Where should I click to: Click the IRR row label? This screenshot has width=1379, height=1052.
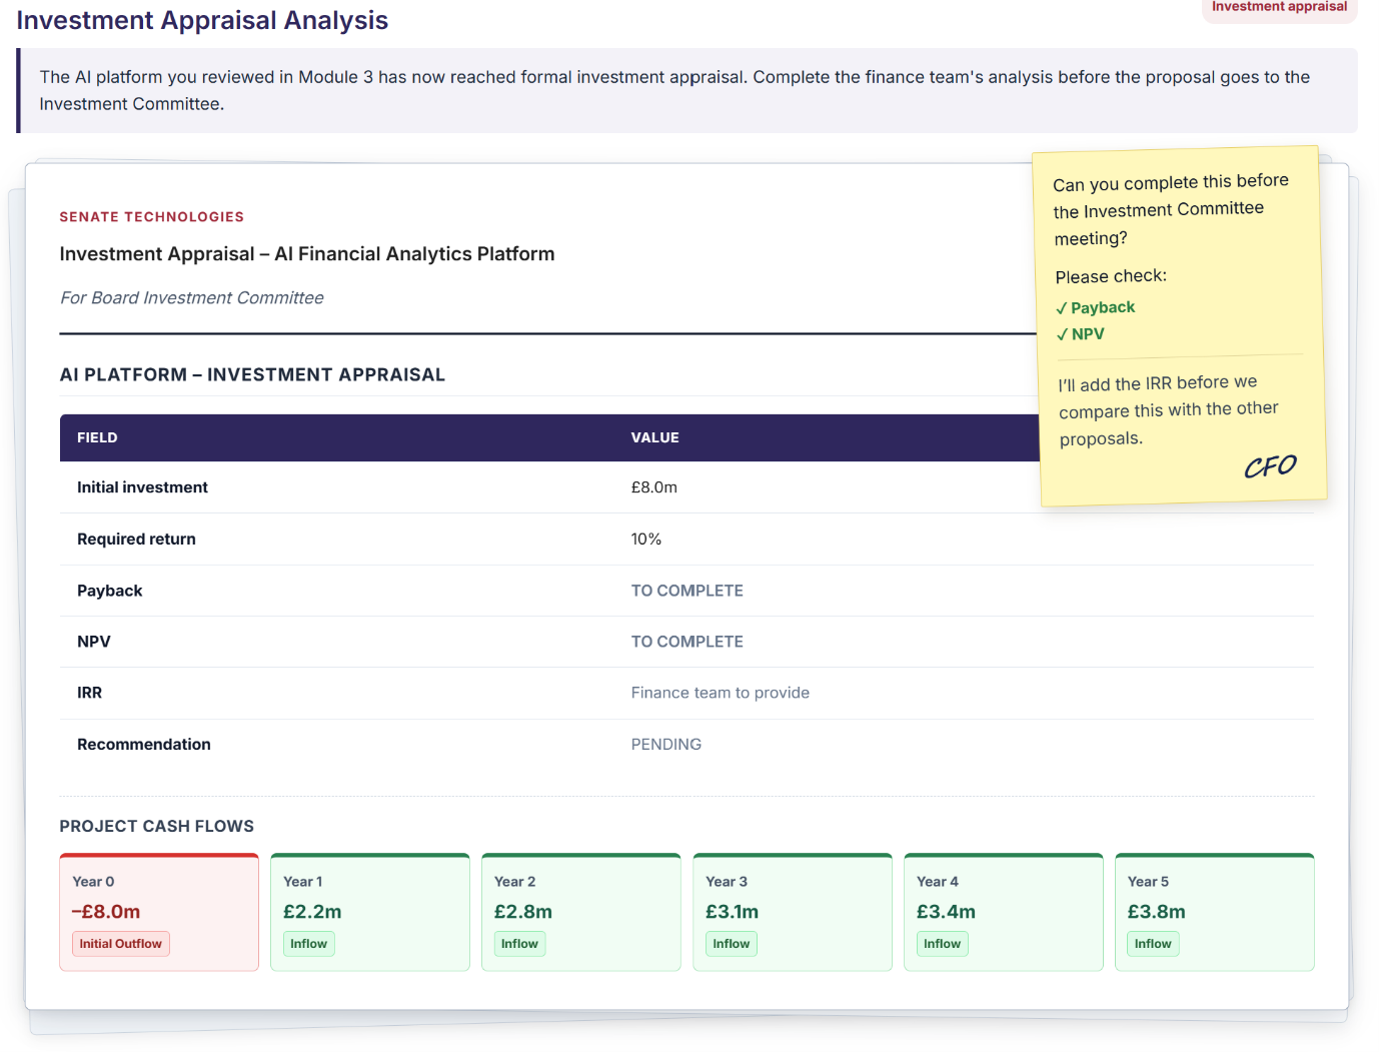click(89, 693)
